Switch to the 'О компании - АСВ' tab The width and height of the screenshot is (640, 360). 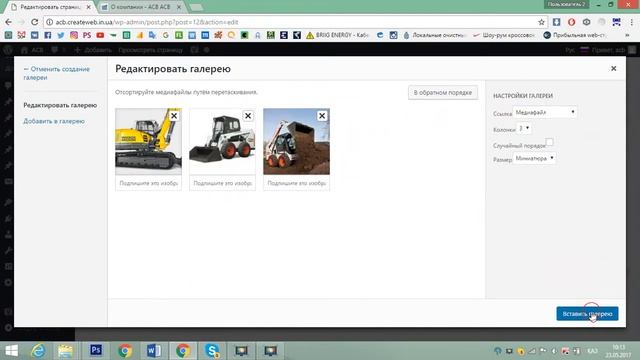[x=140, y=7]
